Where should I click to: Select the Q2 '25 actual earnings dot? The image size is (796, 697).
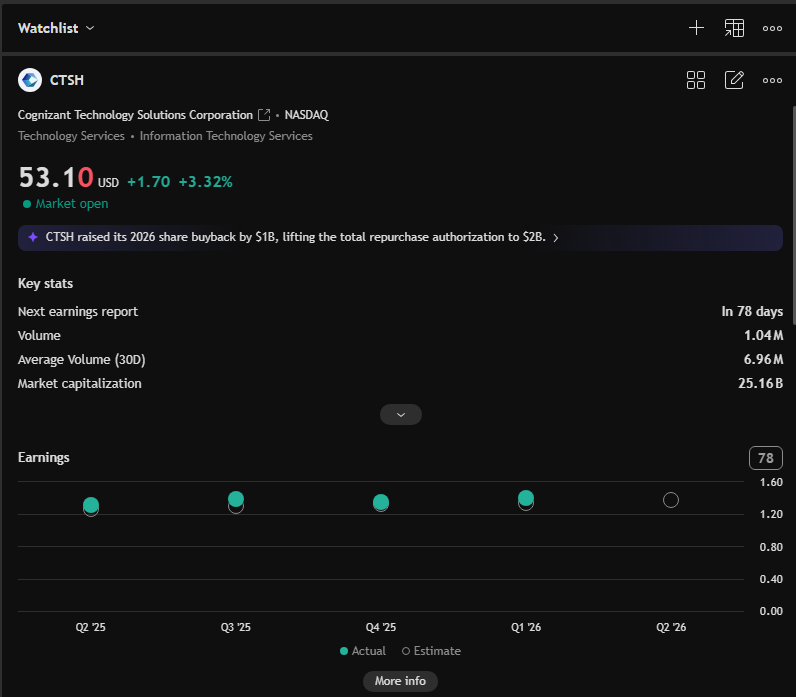(x=91, y=505)
